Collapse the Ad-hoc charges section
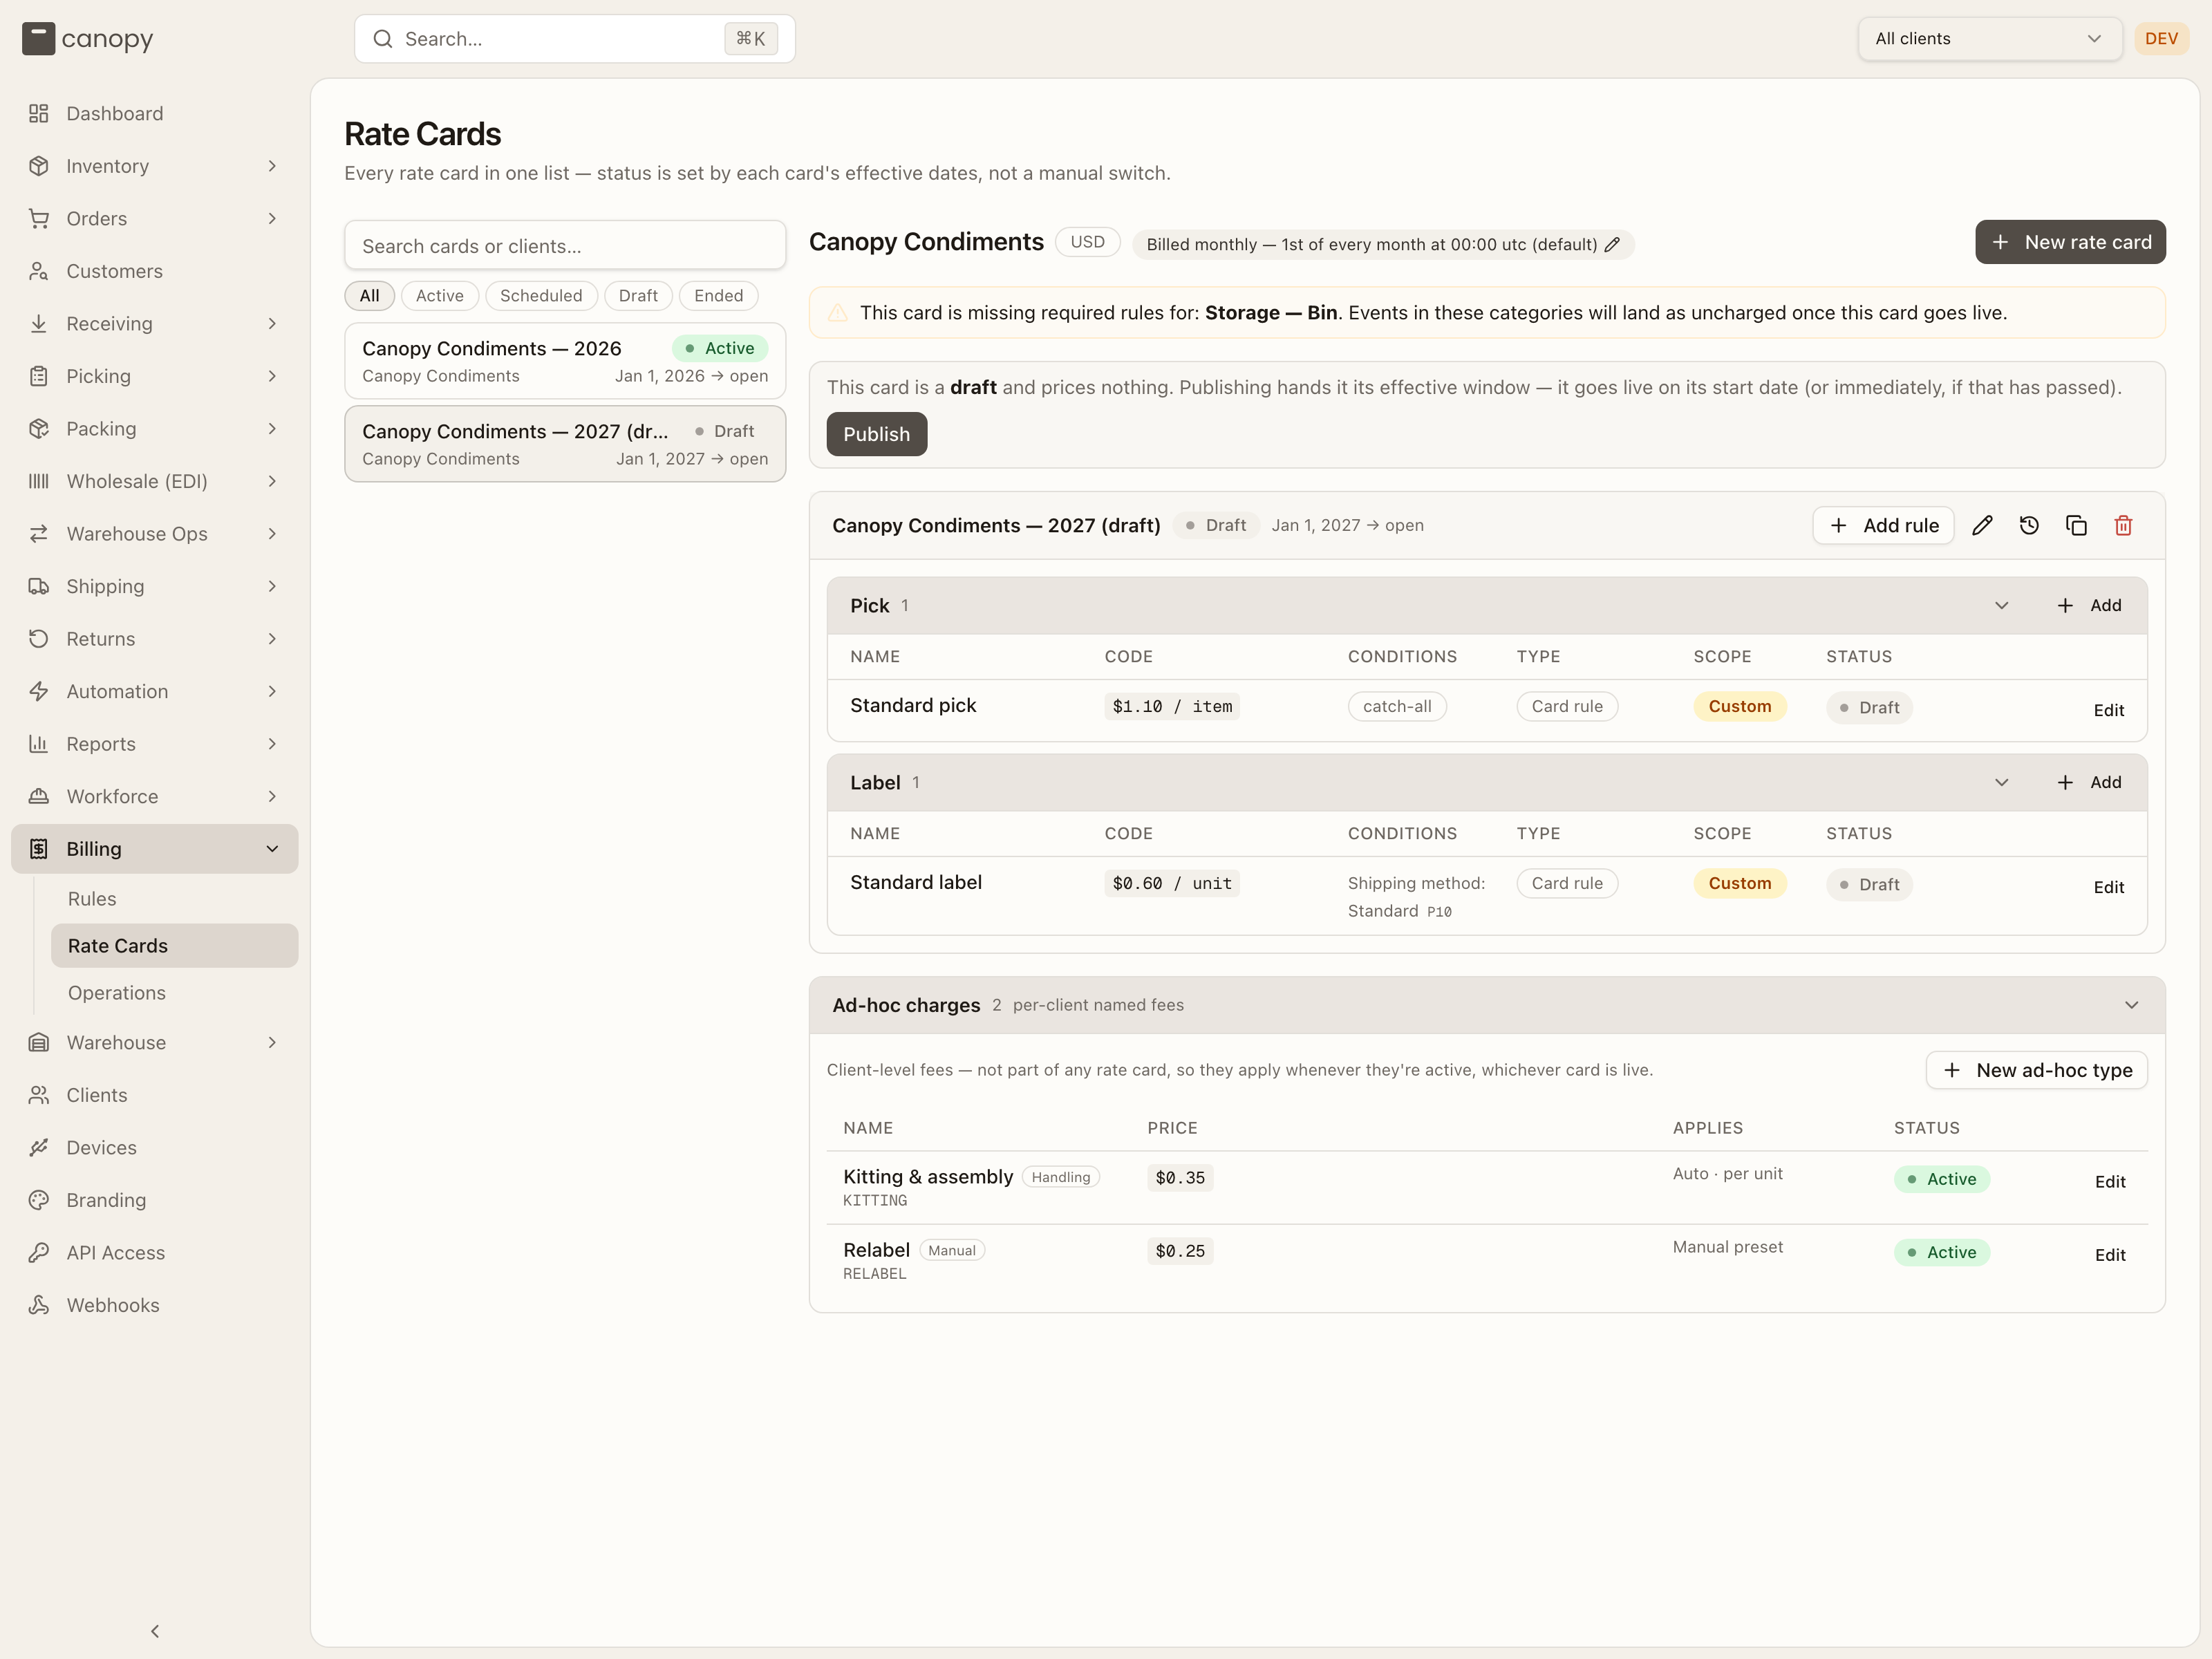 click(2132, 1005)
